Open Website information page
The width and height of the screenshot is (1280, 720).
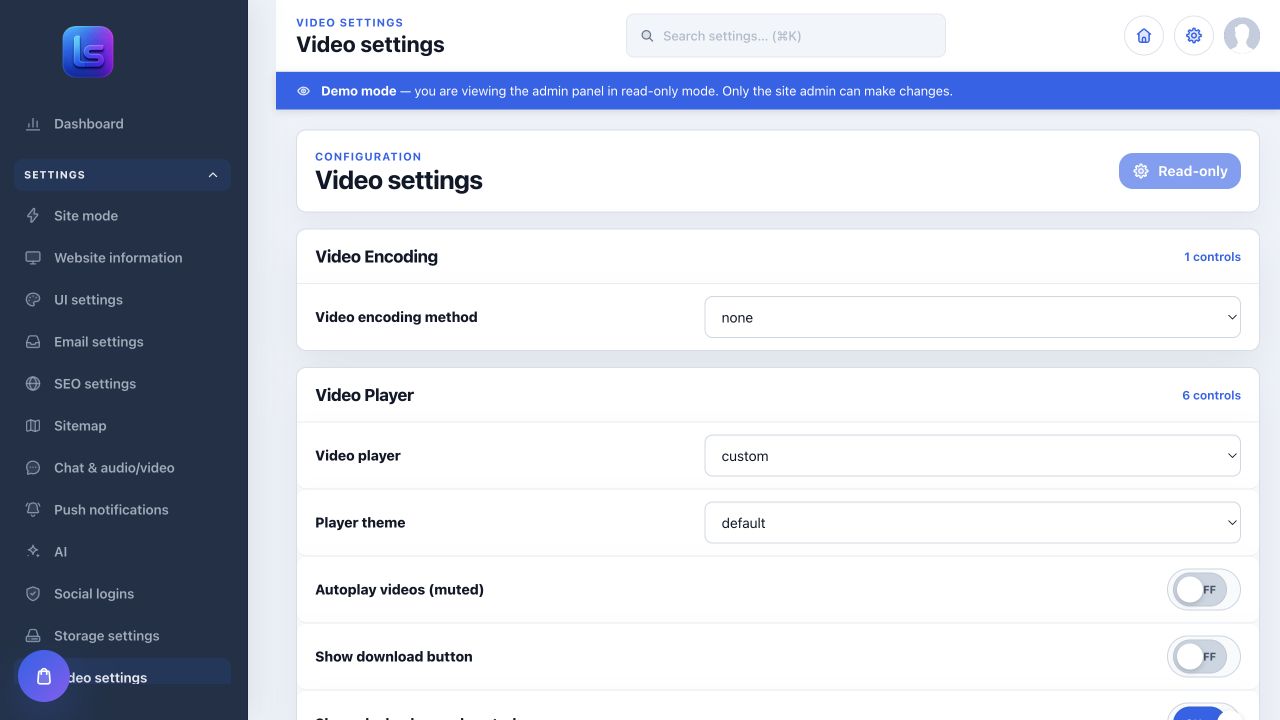[122, 258]
